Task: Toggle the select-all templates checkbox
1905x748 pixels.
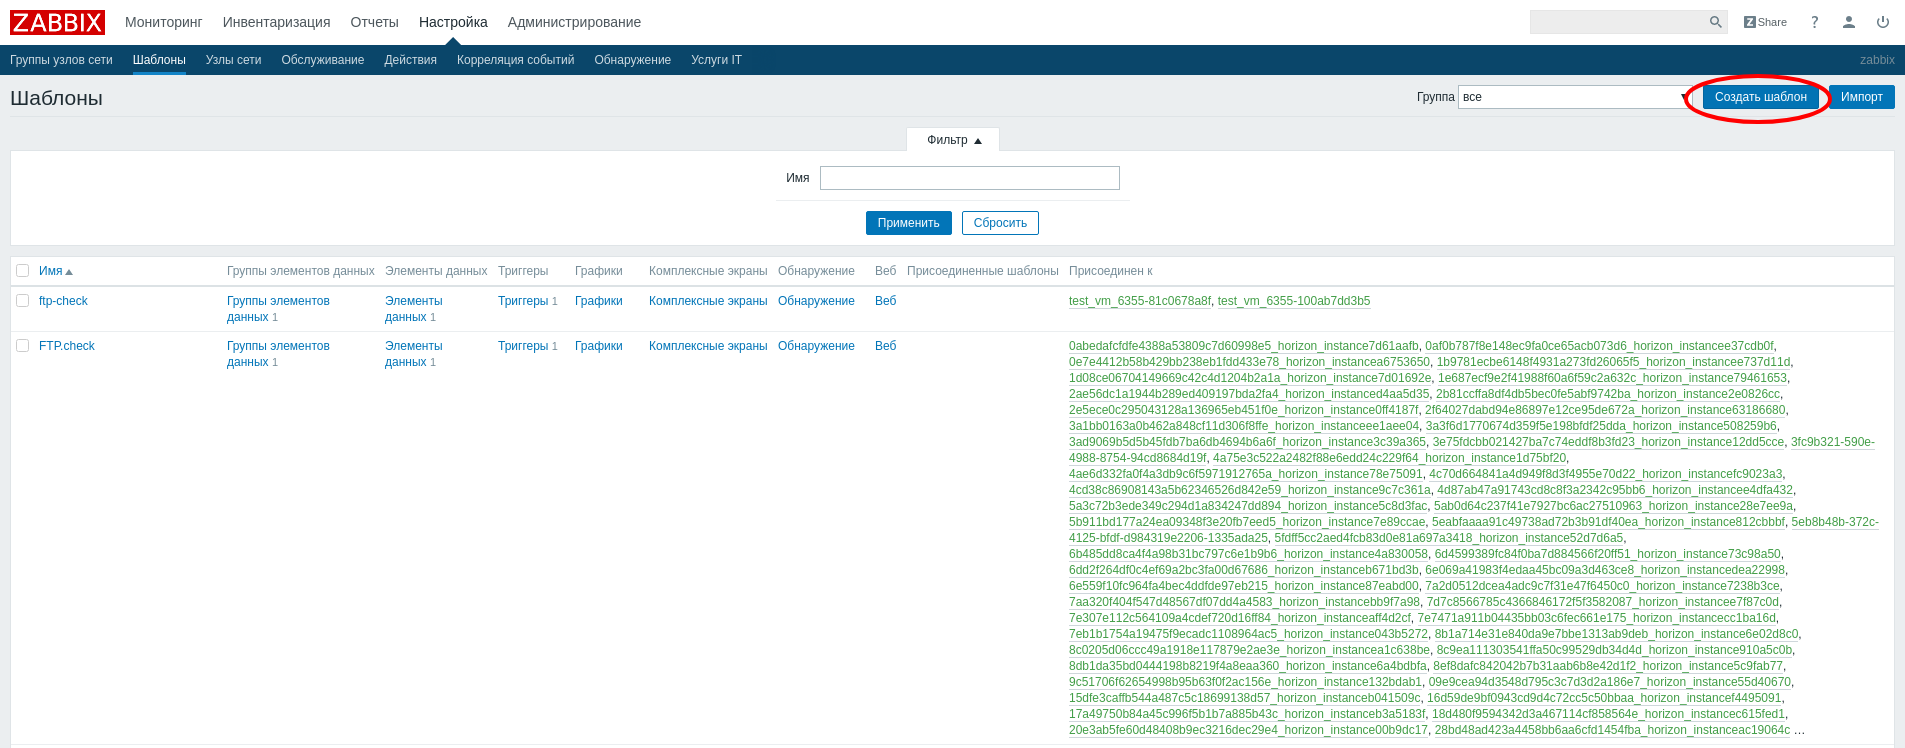Action: point(23,271)
